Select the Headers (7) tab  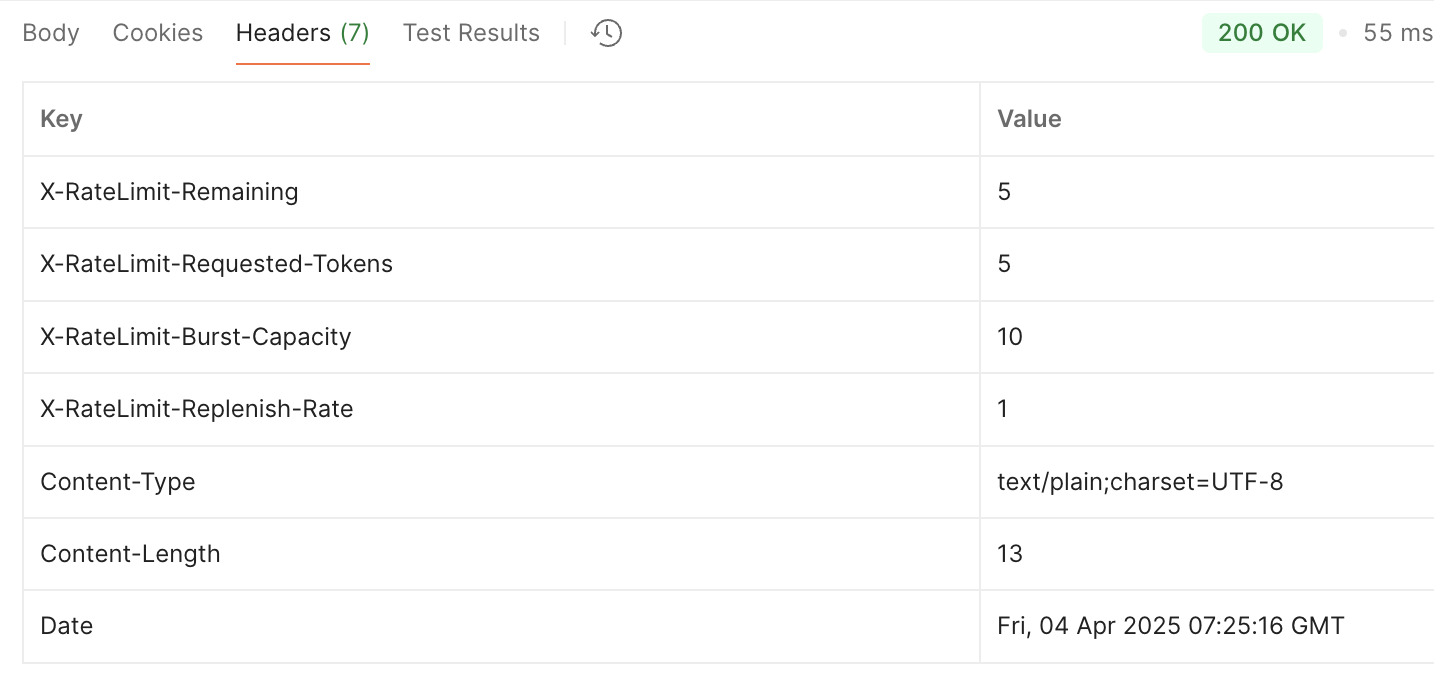pos(303,33)
